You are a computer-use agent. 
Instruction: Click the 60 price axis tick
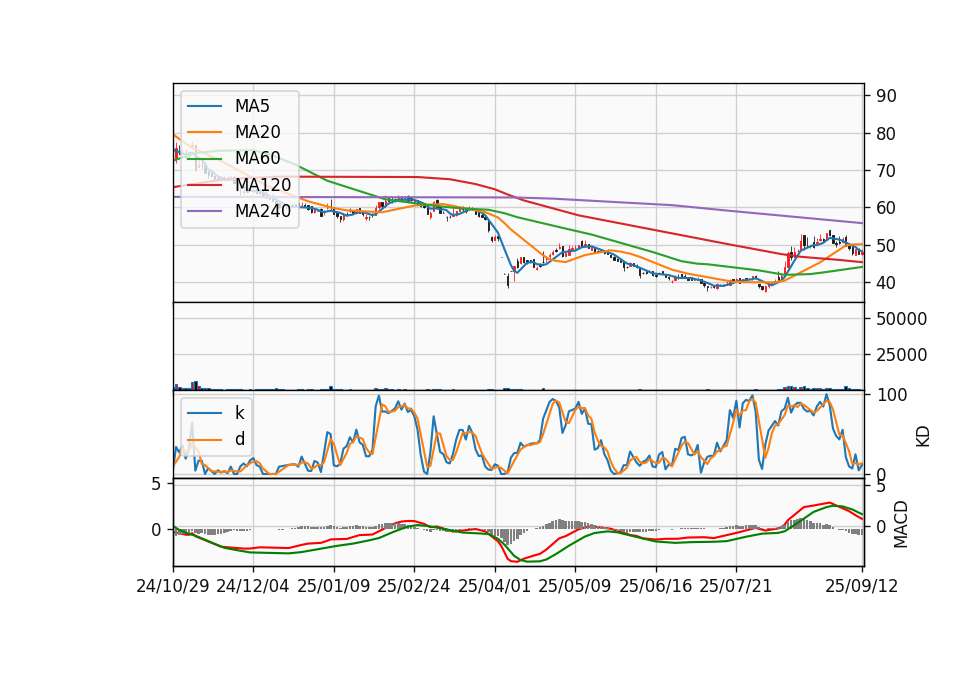click(x=886, y=208)
